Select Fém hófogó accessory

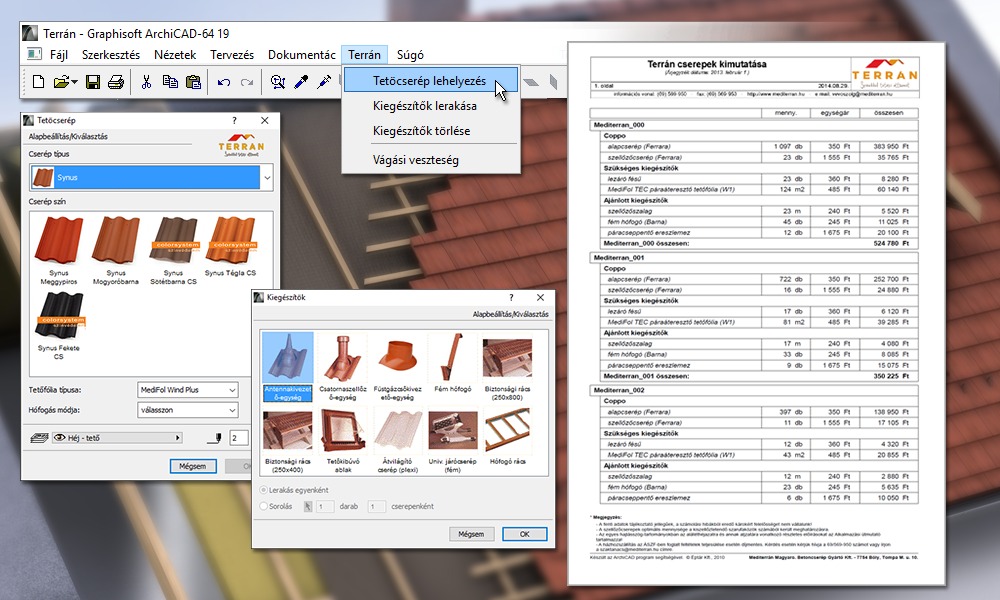(x=452, y=363)
